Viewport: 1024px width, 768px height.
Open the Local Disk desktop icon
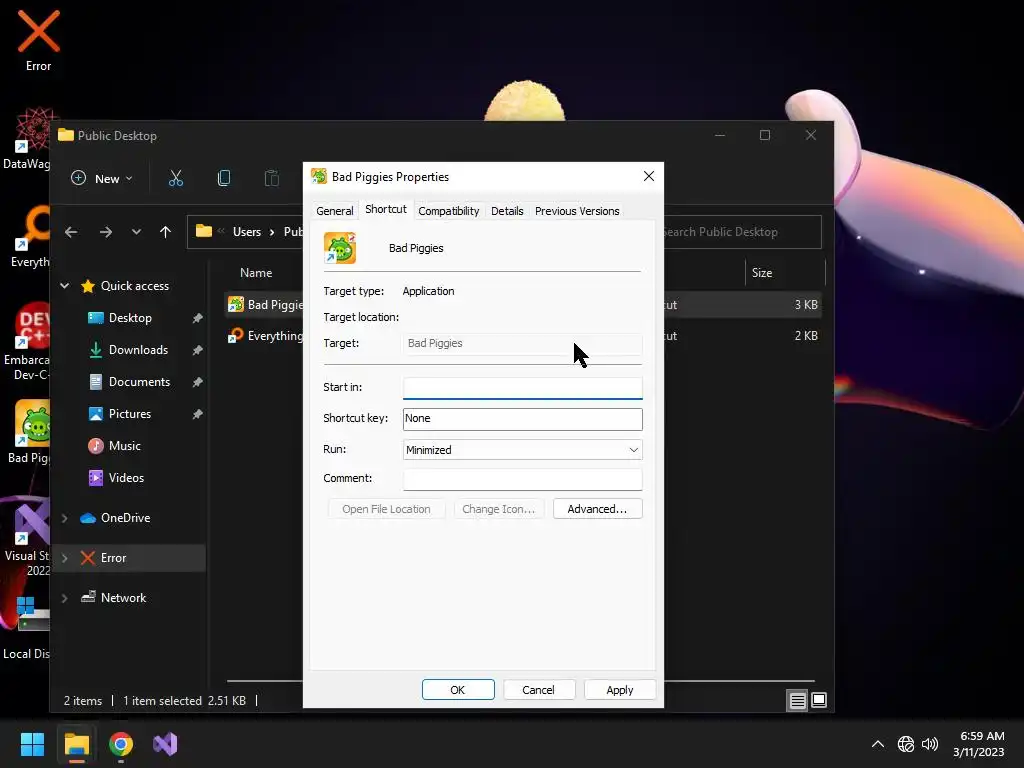26,627
